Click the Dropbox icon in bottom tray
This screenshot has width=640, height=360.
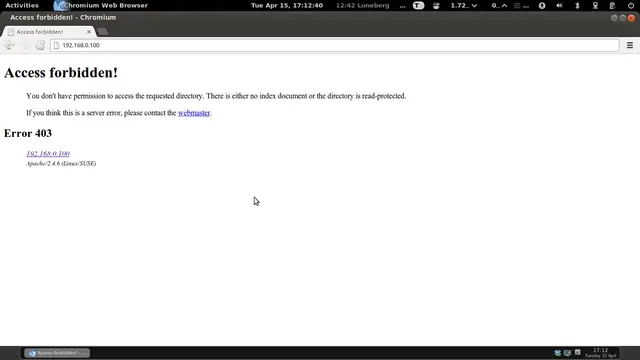coord(558,353)
